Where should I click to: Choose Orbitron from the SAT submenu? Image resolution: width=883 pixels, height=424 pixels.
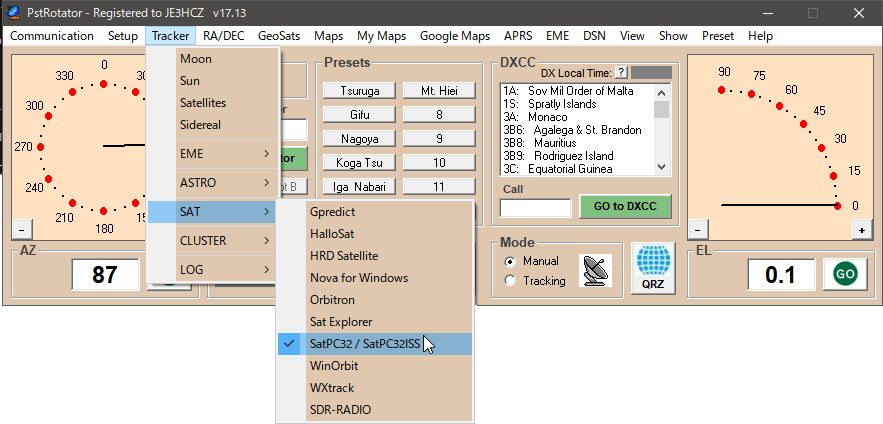click(x=332, y=299)
